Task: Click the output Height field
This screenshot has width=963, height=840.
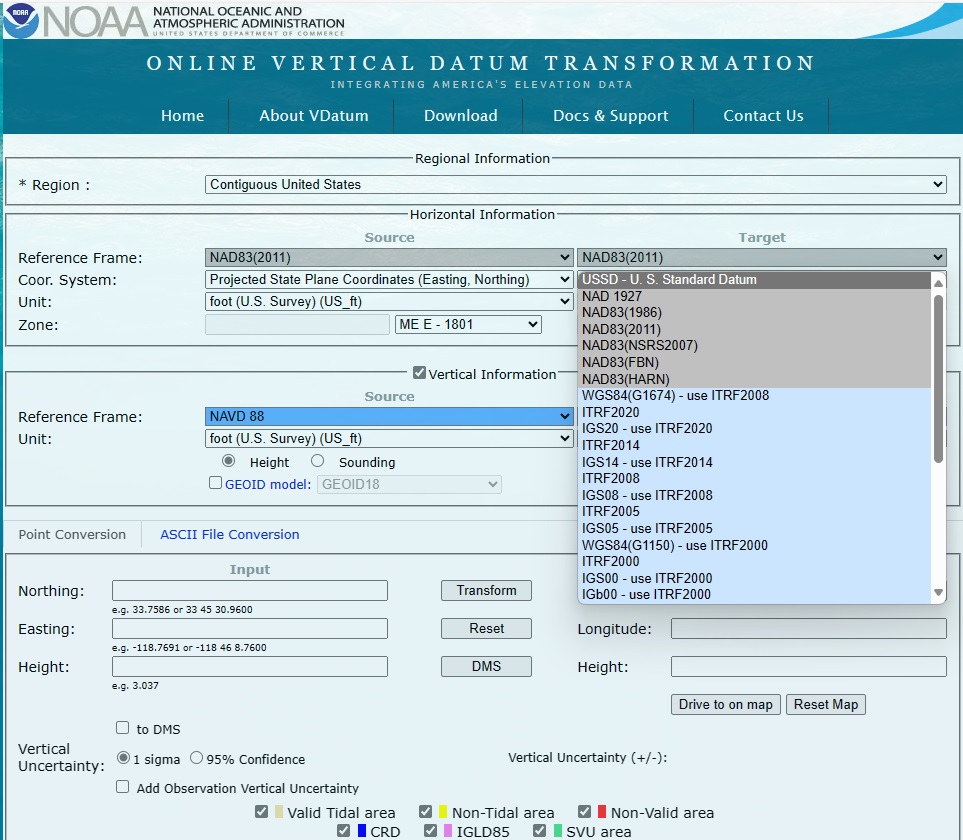Action: 808,666
